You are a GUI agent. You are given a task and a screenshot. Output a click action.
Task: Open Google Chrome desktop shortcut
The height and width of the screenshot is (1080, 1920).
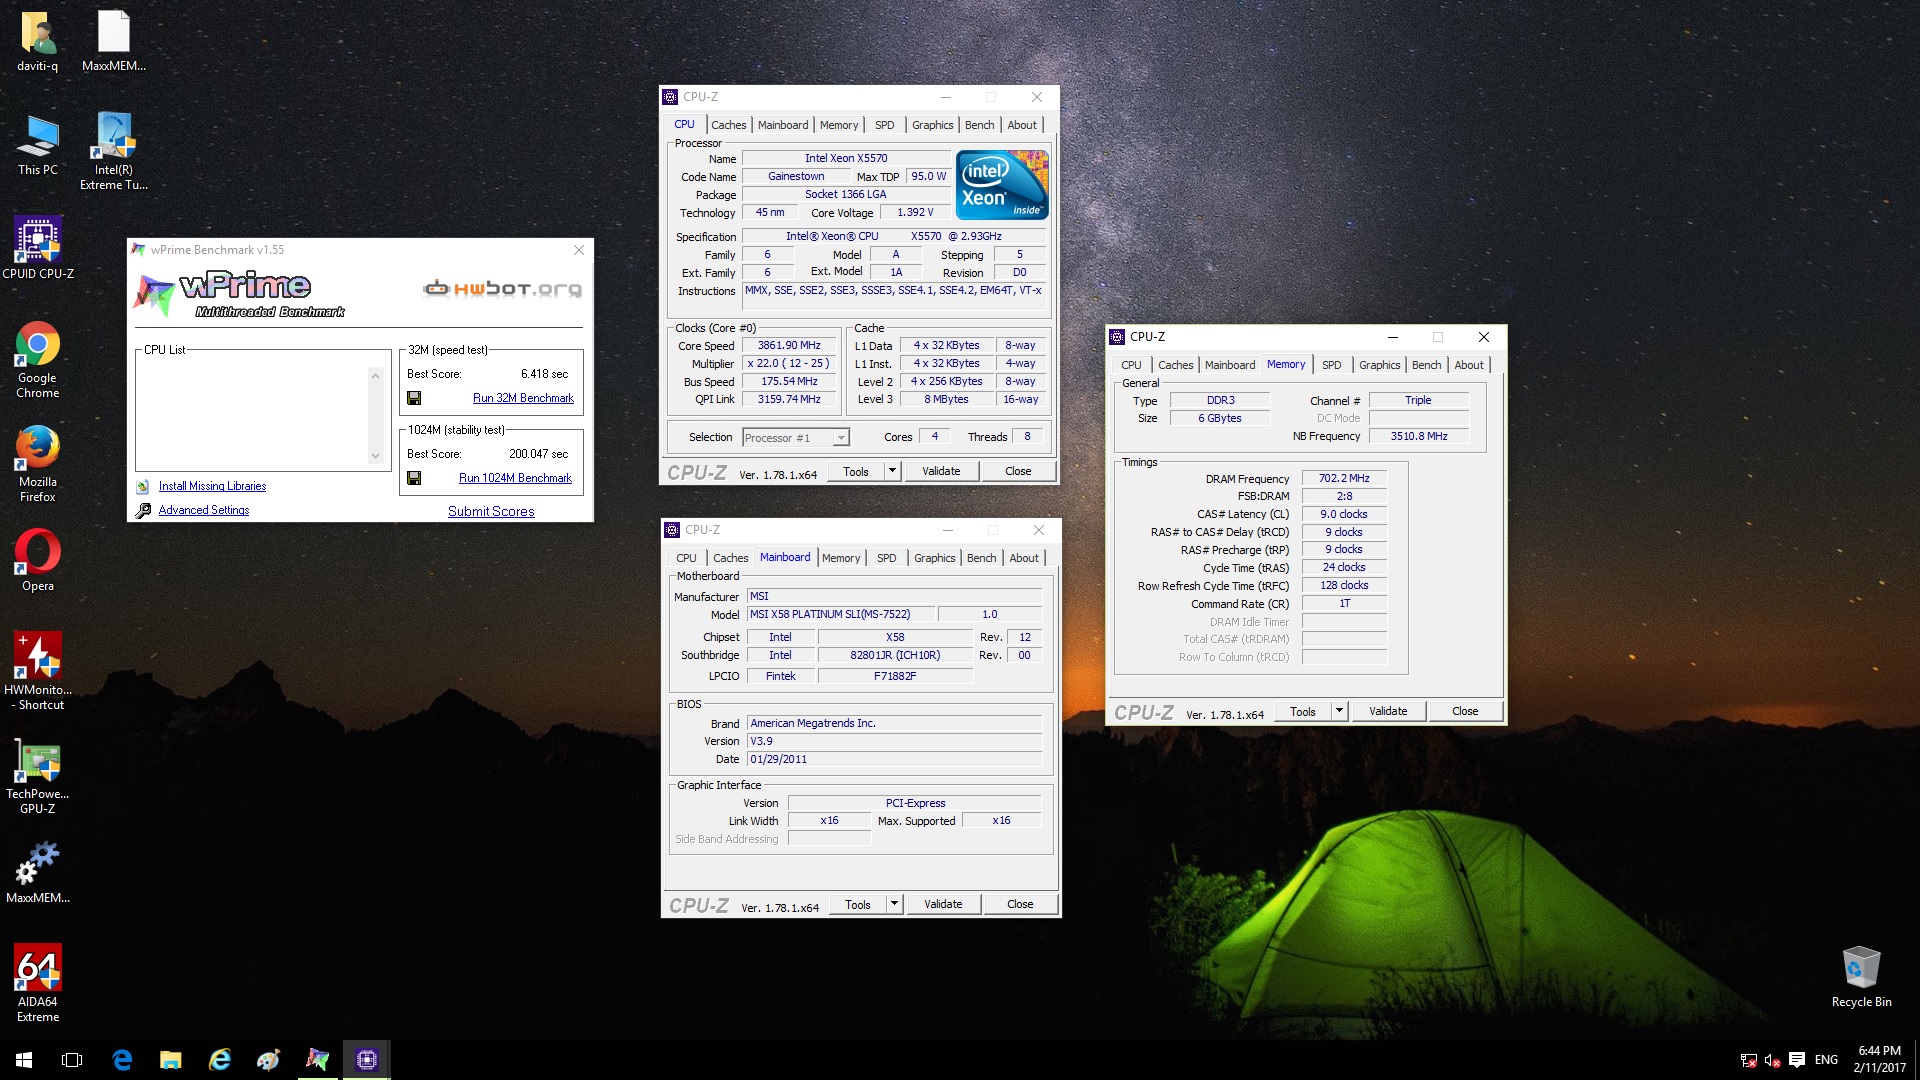coord(38,360)
